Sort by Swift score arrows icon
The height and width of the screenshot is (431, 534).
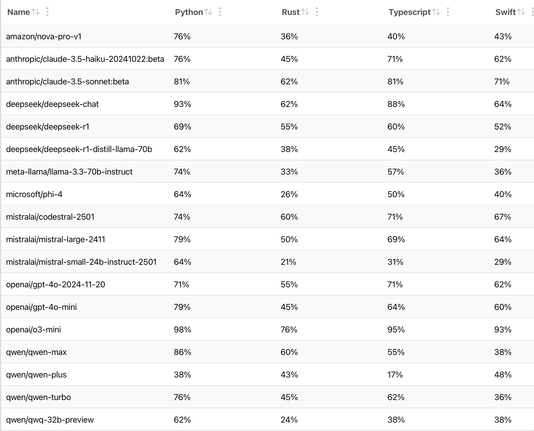click(521, 12)
